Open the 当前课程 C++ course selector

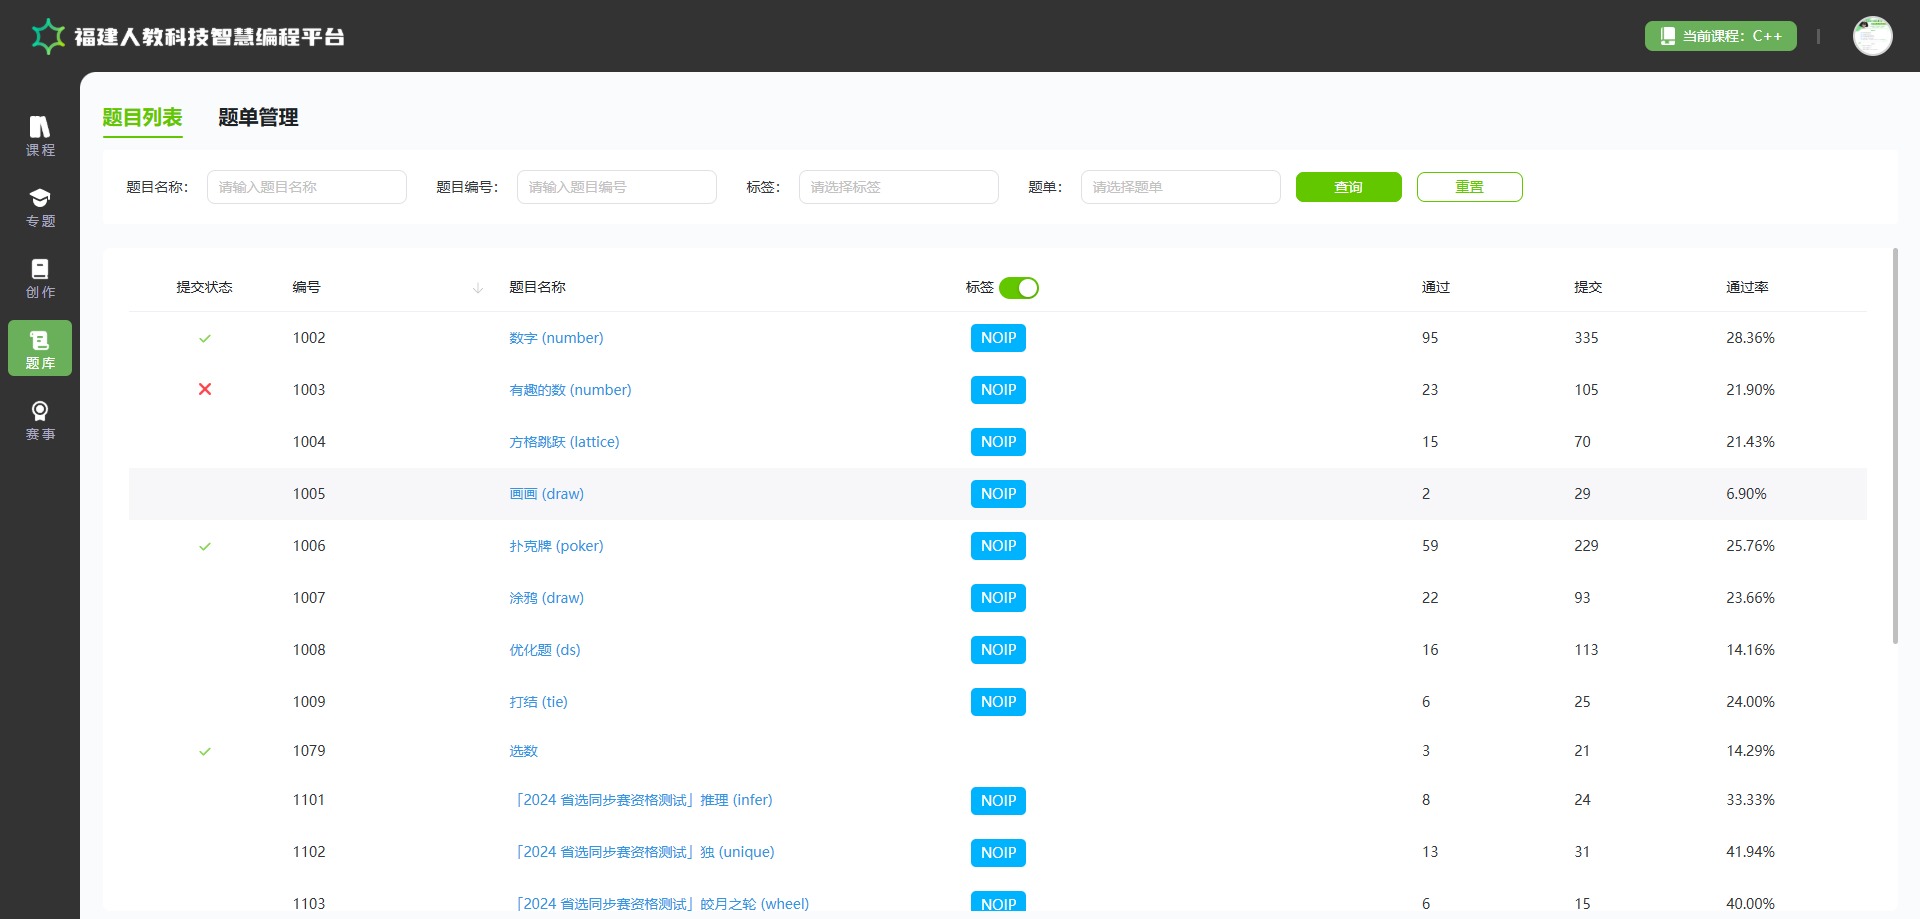[x=1720, y=36]
